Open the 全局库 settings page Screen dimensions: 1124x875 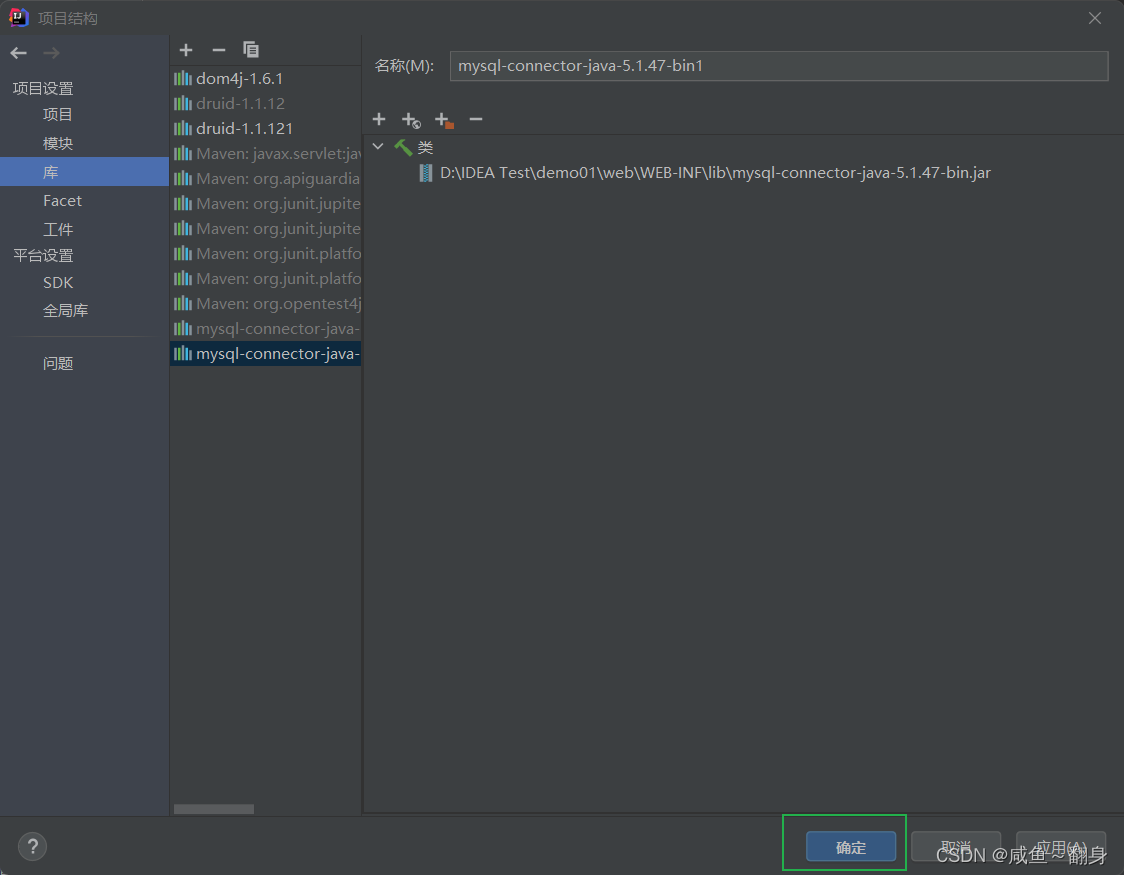(65, 310)
